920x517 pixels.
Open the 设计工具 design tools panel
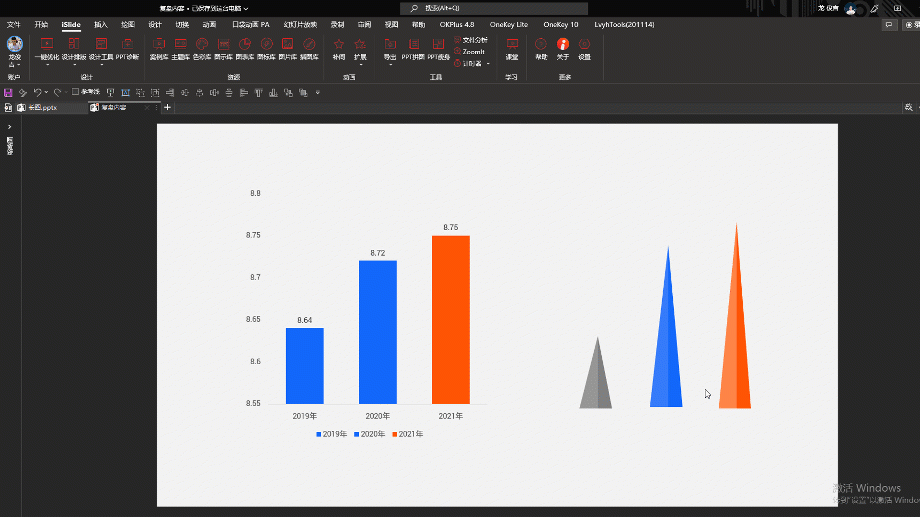101,49
